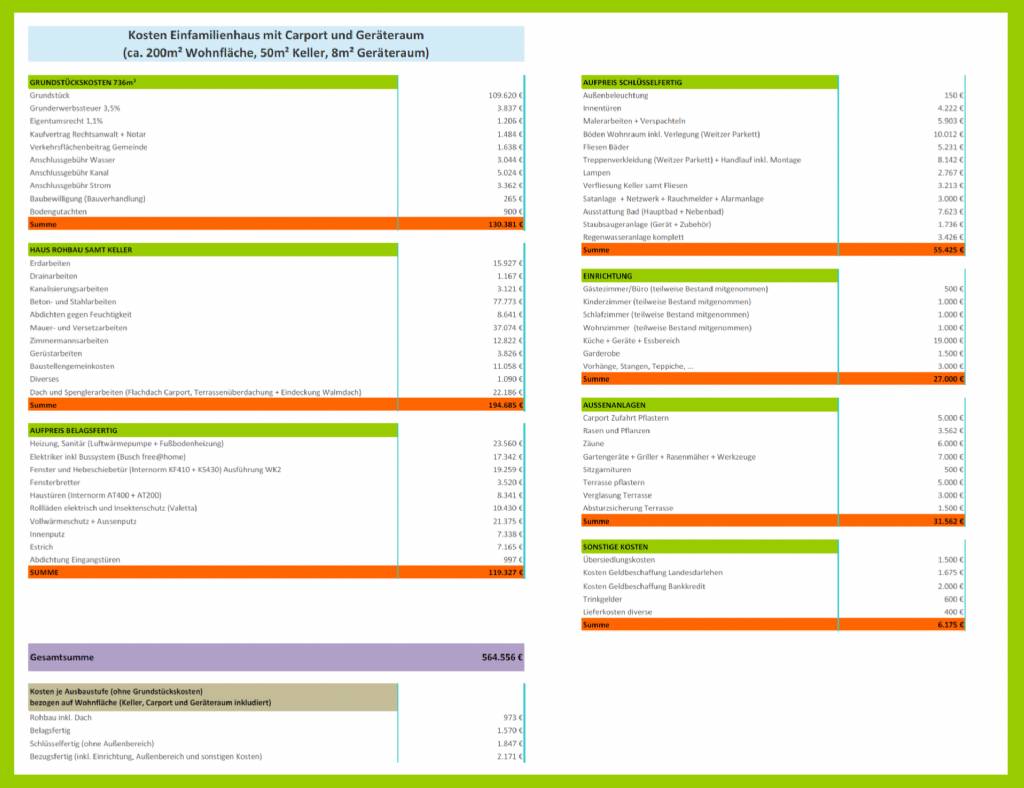
Task: Select the Fensterbretter row label
Action: click(55, 482)
